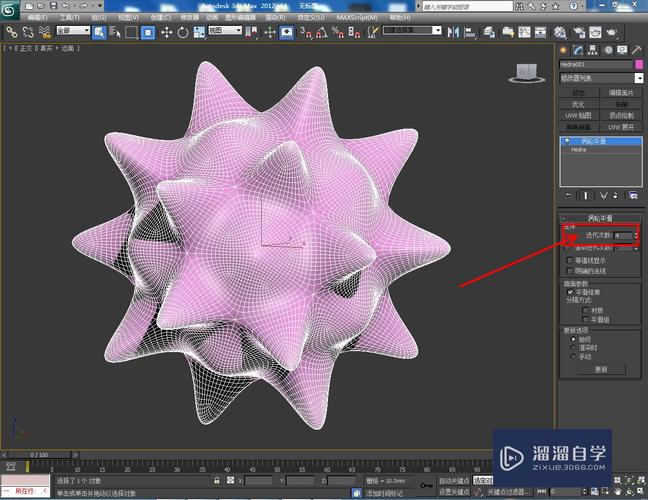Screen dimensions: 648x500
Task: Enable render iterations checkbox
Action: (569, 248)
